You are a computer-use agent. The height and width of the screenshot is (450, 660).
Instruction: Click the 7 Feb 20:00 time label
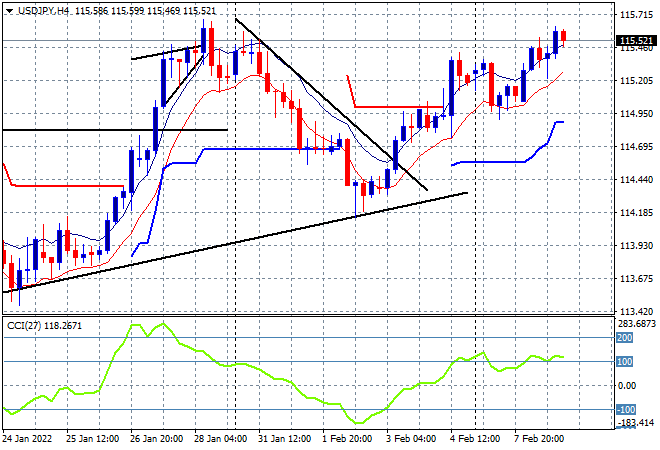click(539, 439)
